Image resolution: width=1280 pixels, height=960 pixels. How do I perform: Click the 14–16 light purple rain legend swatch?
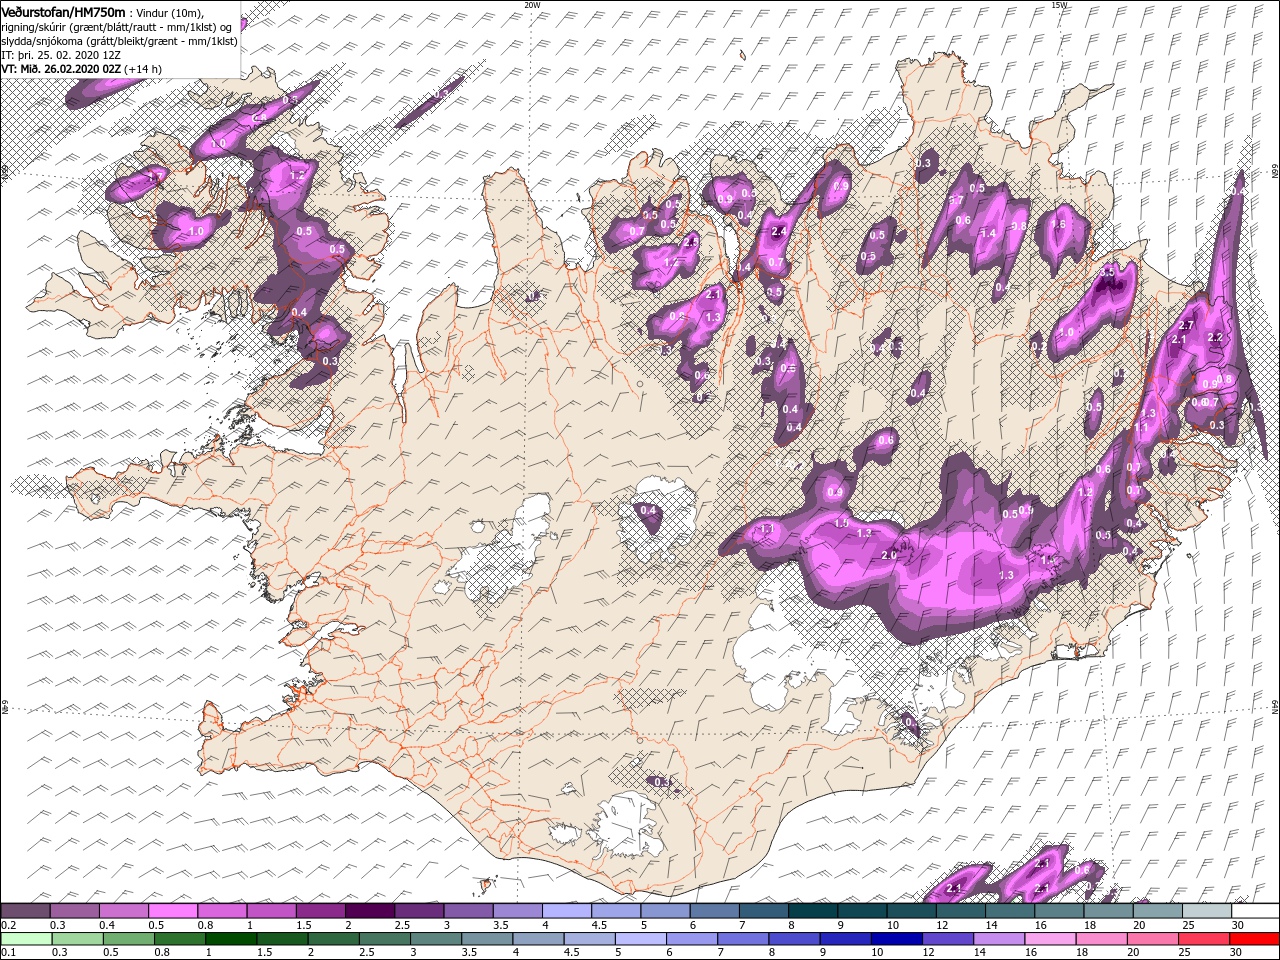coord(997,939)
